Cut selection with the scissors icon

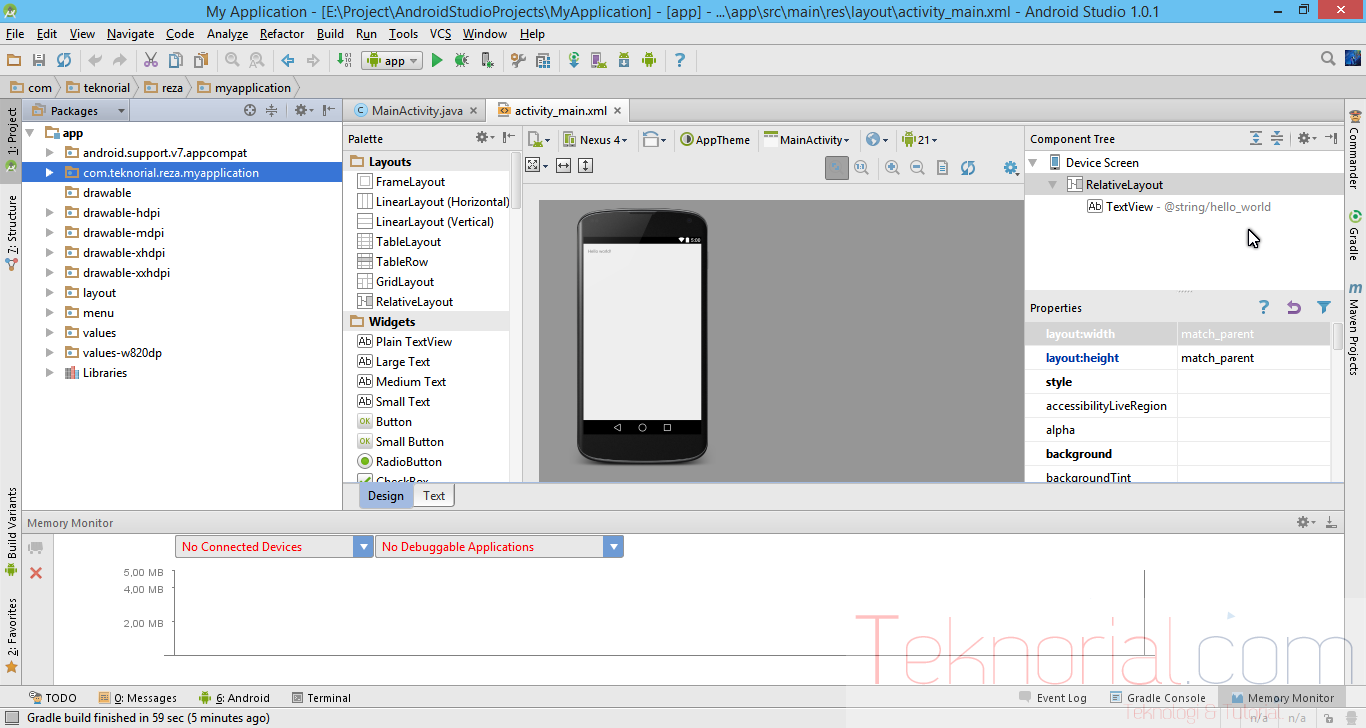(151, 61)
